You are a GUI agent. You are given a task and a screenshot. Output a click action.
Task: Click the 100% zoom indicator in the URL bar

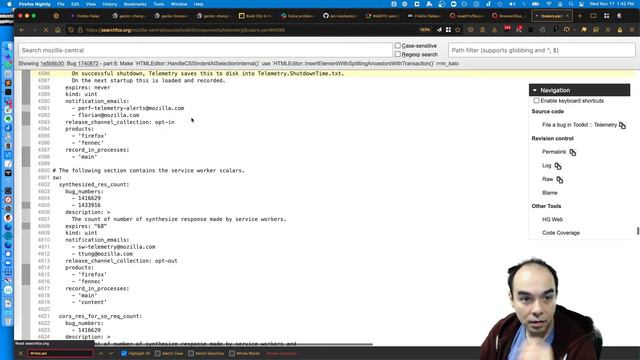tap(425, 30)
